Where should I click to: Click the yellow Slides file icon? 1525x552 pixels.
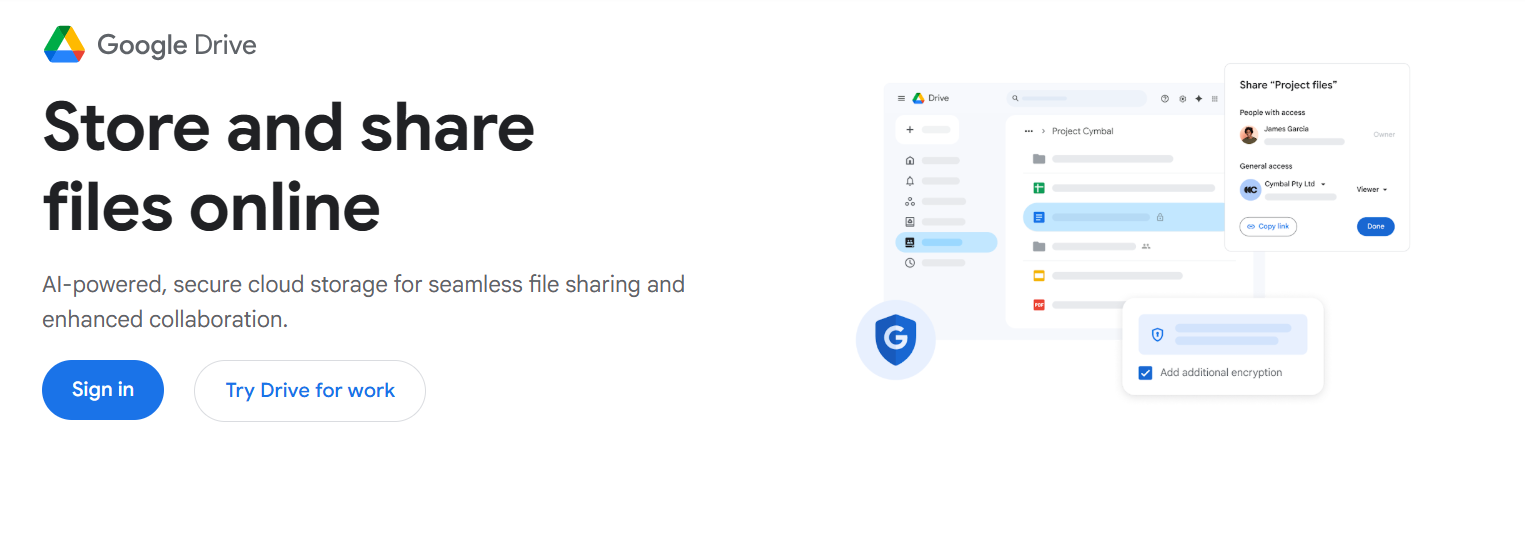click(1039, 275)
